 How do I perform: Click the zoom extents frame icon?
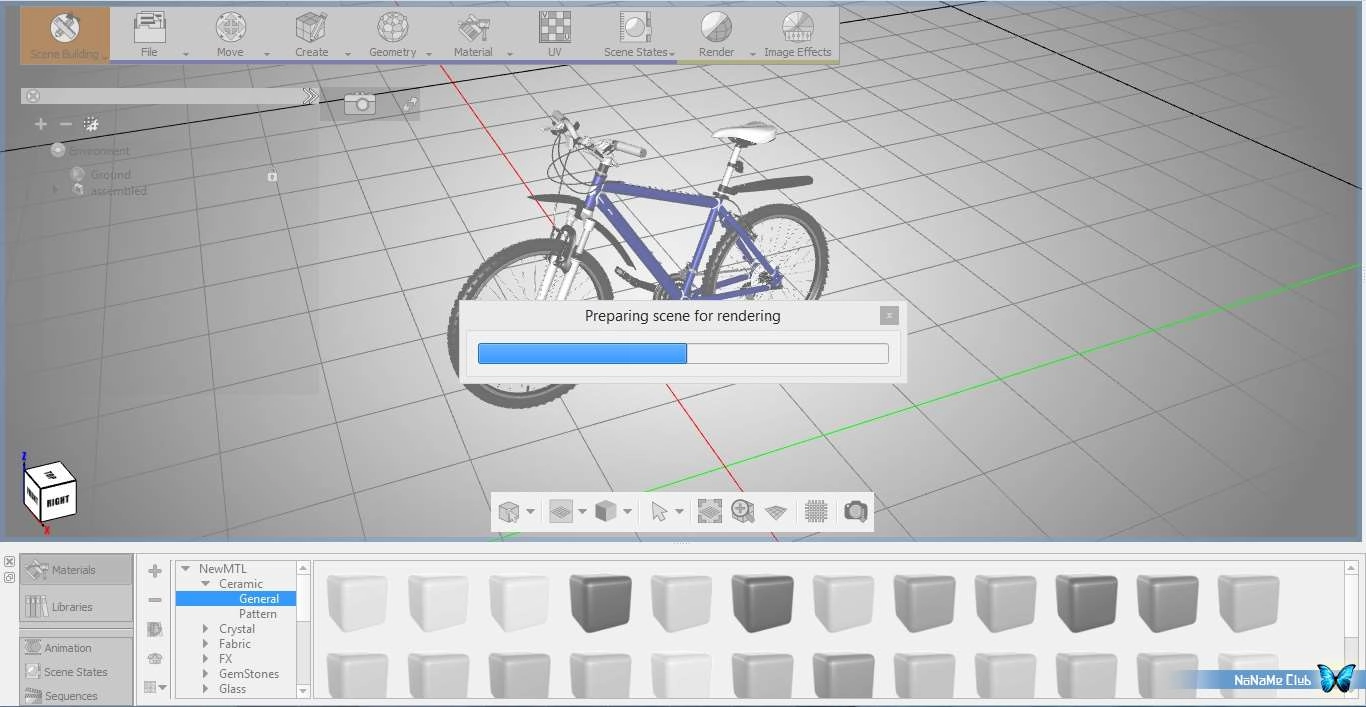pos(709,512)
